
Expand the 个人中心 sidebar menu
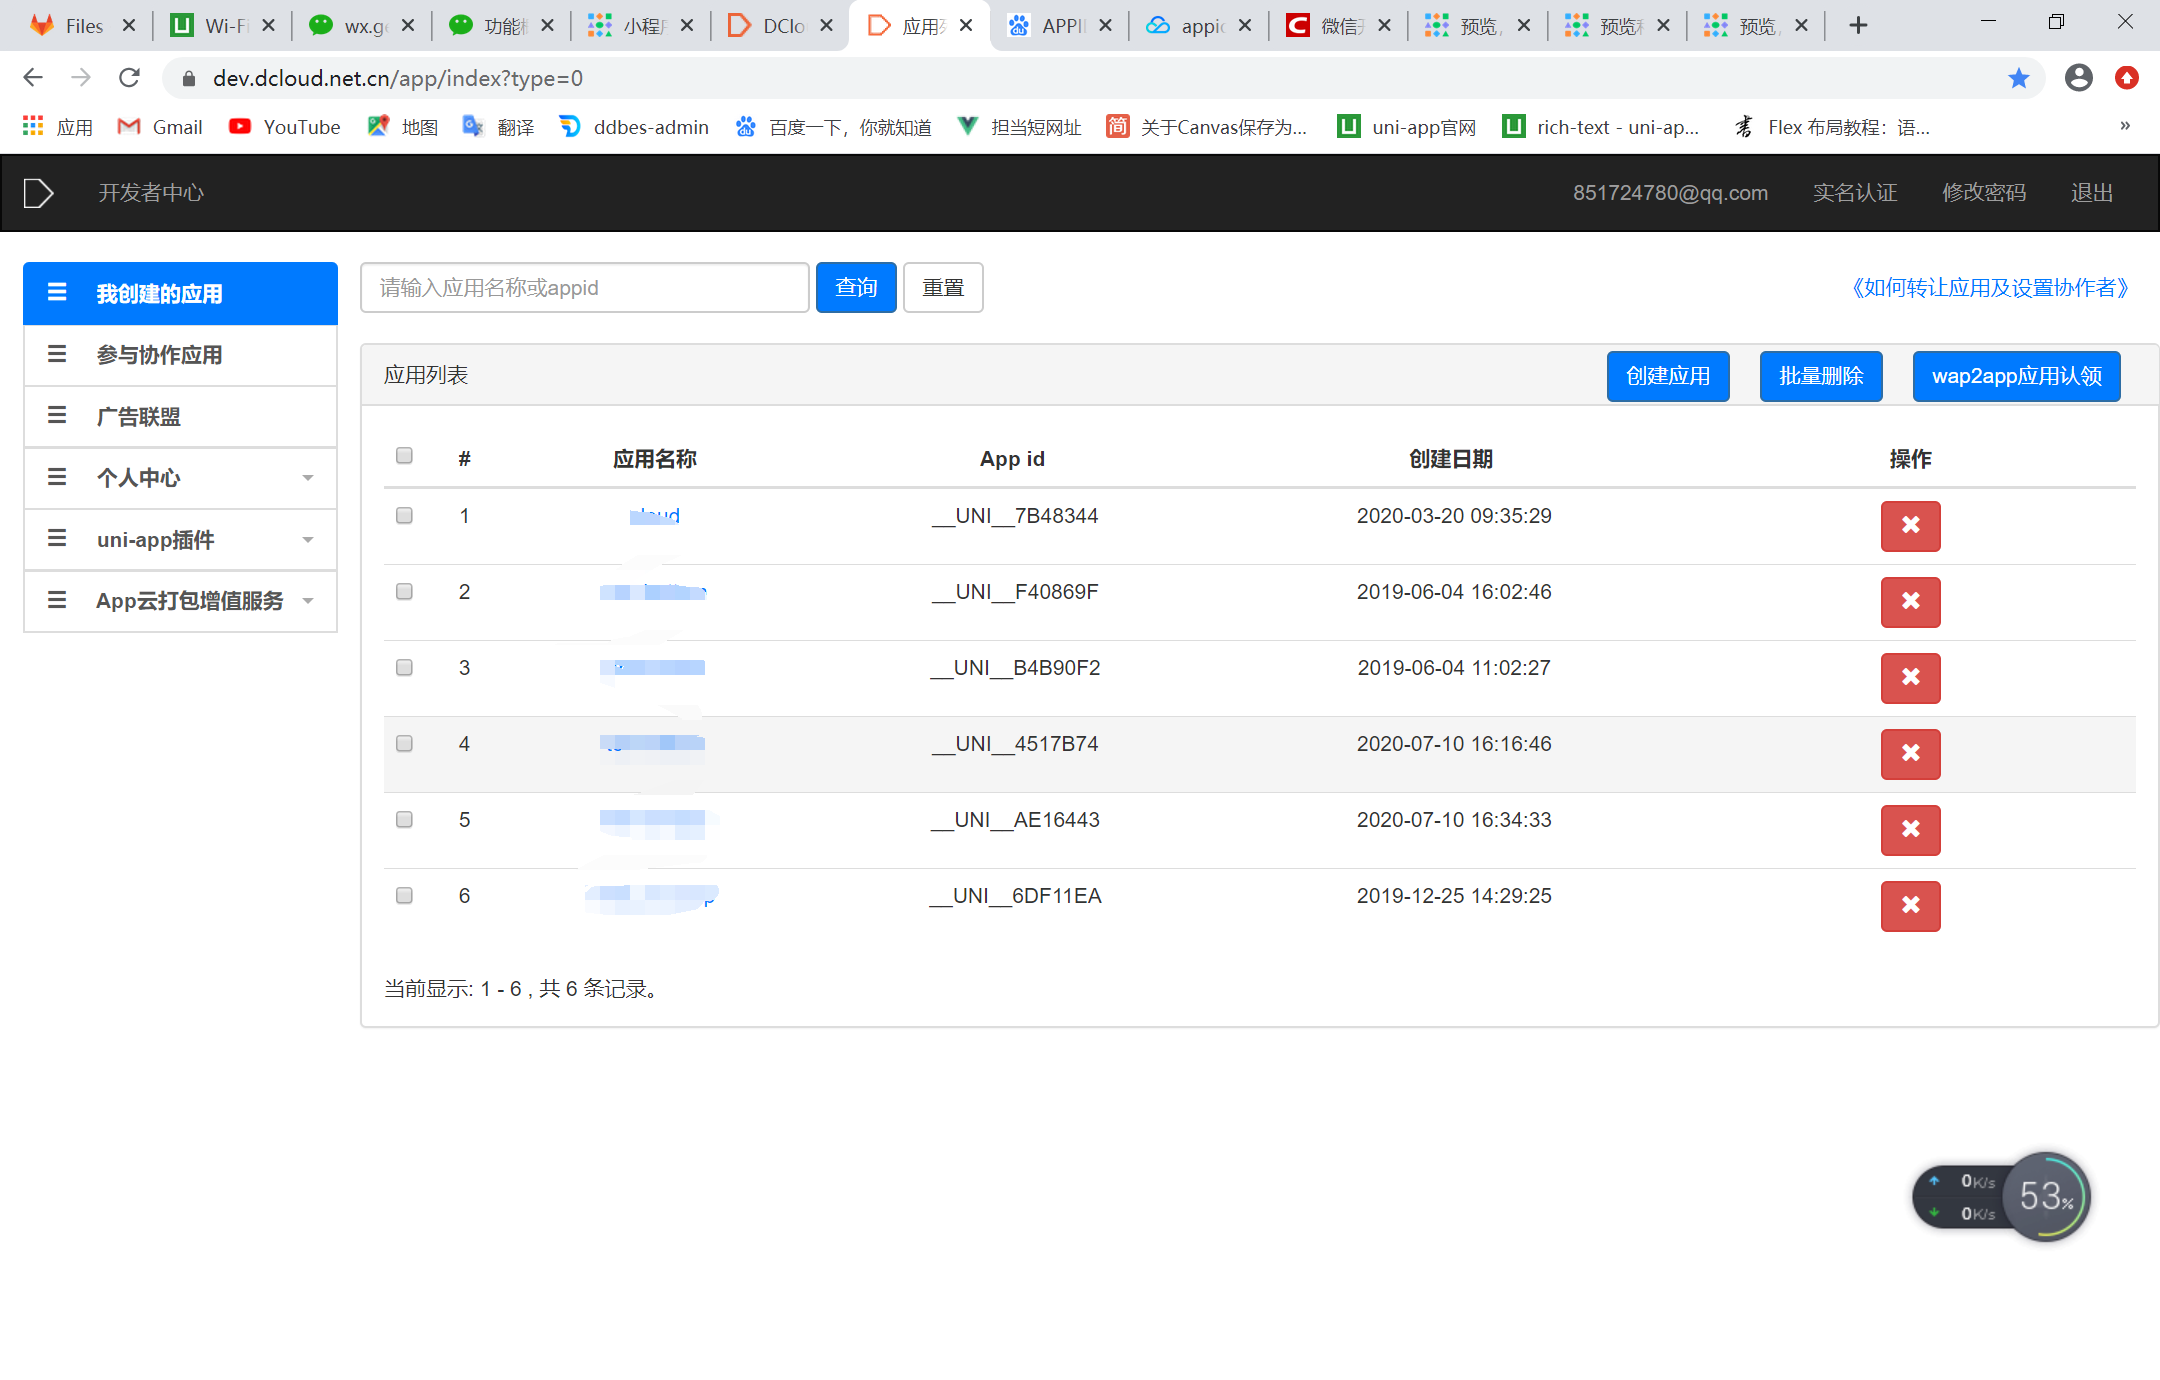(308, 478)
